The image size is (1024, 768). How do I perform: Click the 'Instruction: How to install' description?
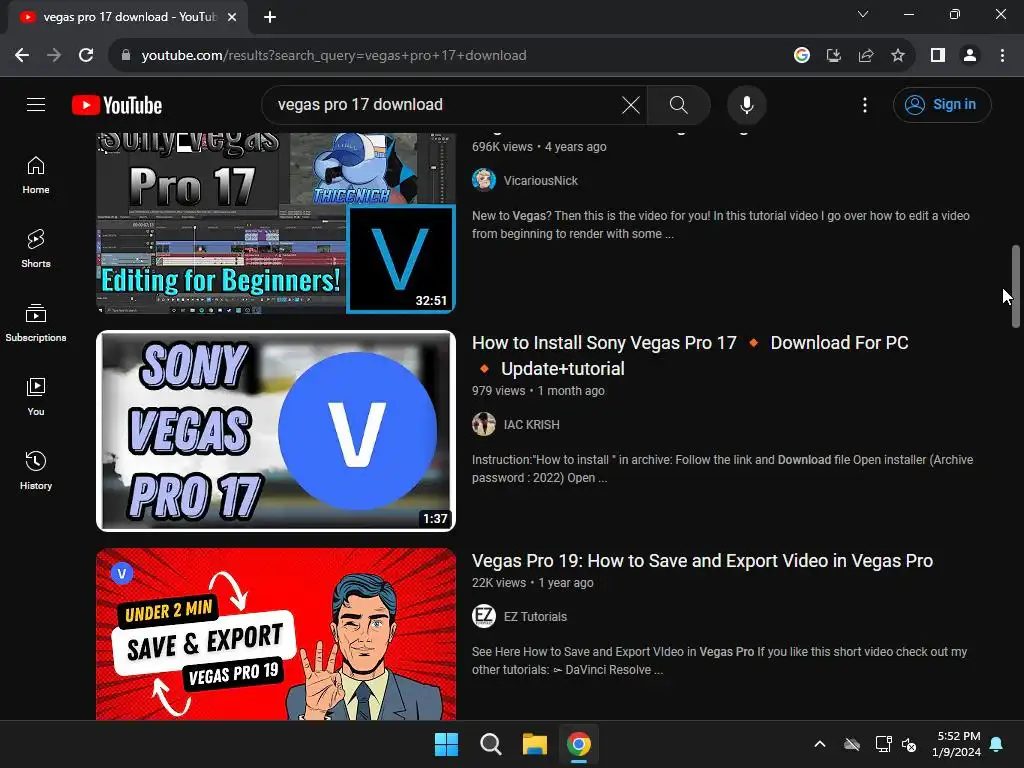(722, 468)
